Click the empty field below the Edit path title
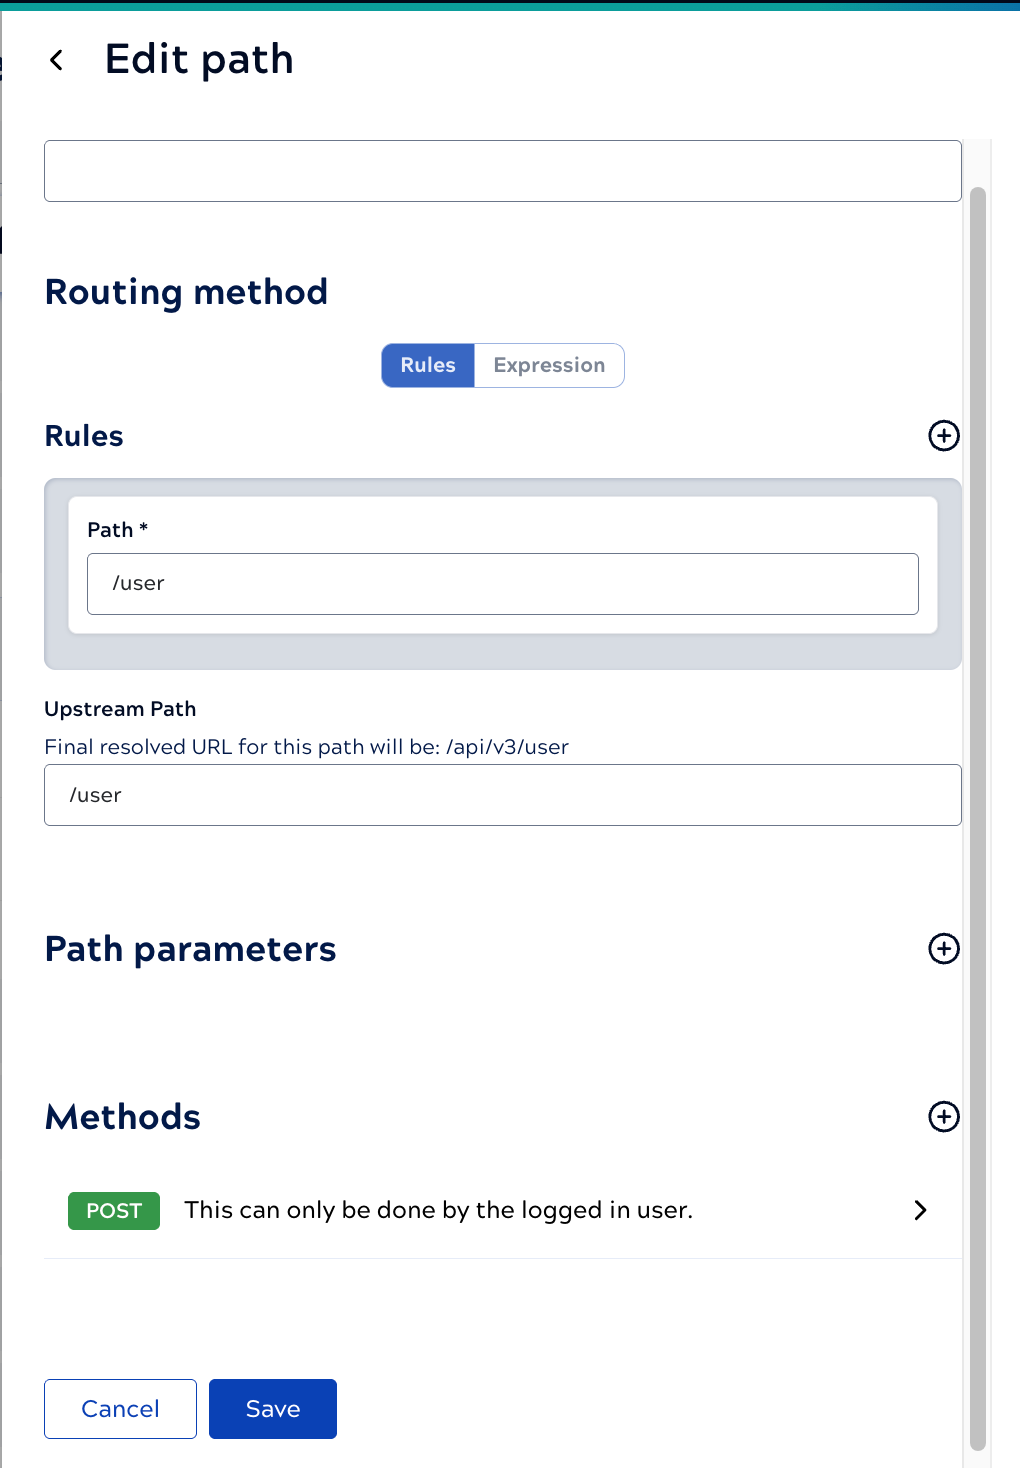Image resolution: width=1020 pixels, height=1468 pixels. [502, 170]
